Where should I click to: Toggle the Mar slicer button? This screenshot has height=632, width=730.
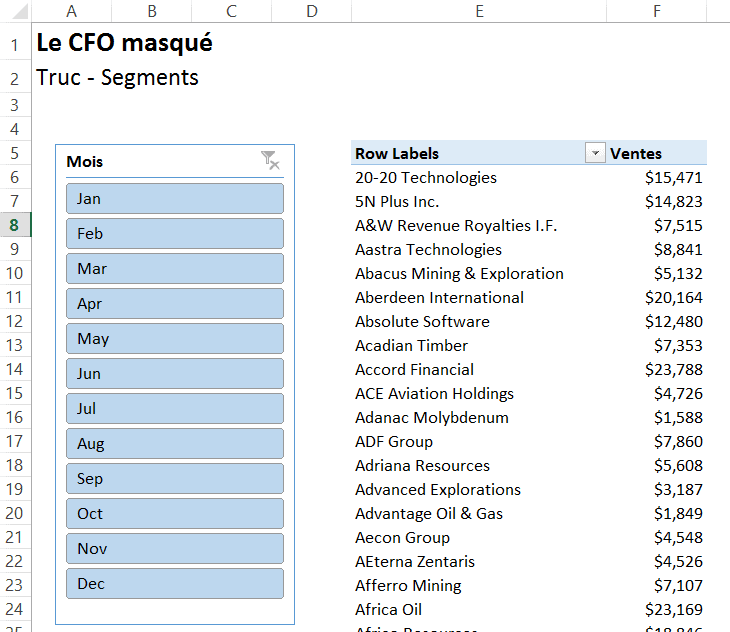(175, 268)
